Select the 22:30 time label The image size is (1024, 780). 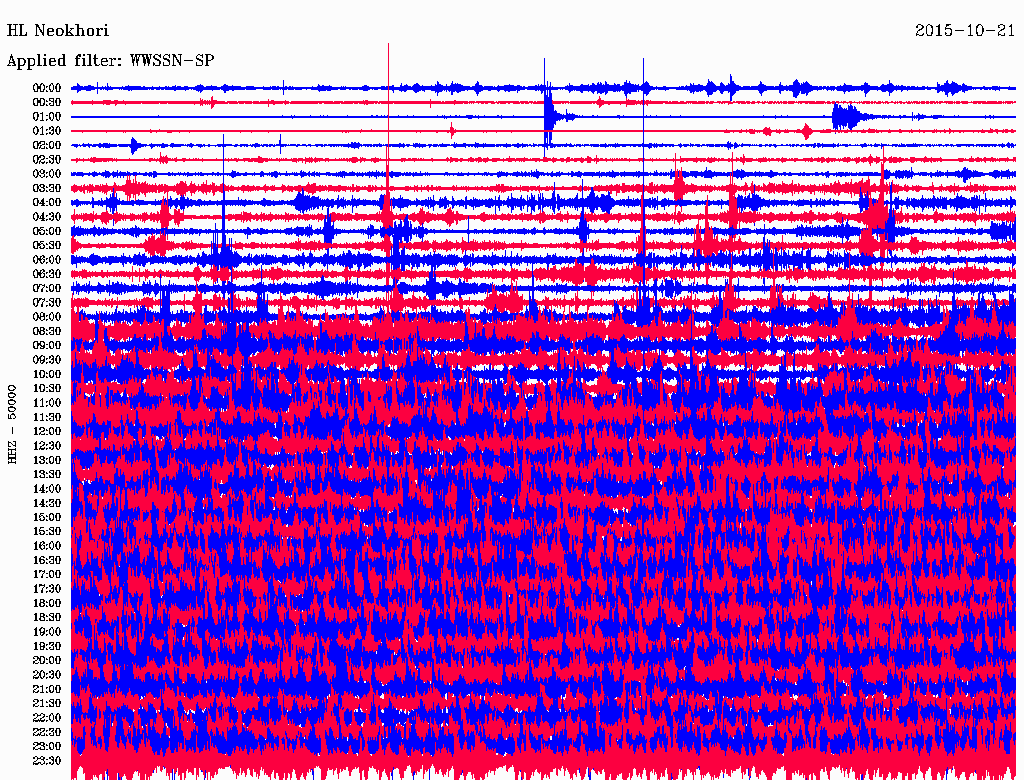[47, 732]
